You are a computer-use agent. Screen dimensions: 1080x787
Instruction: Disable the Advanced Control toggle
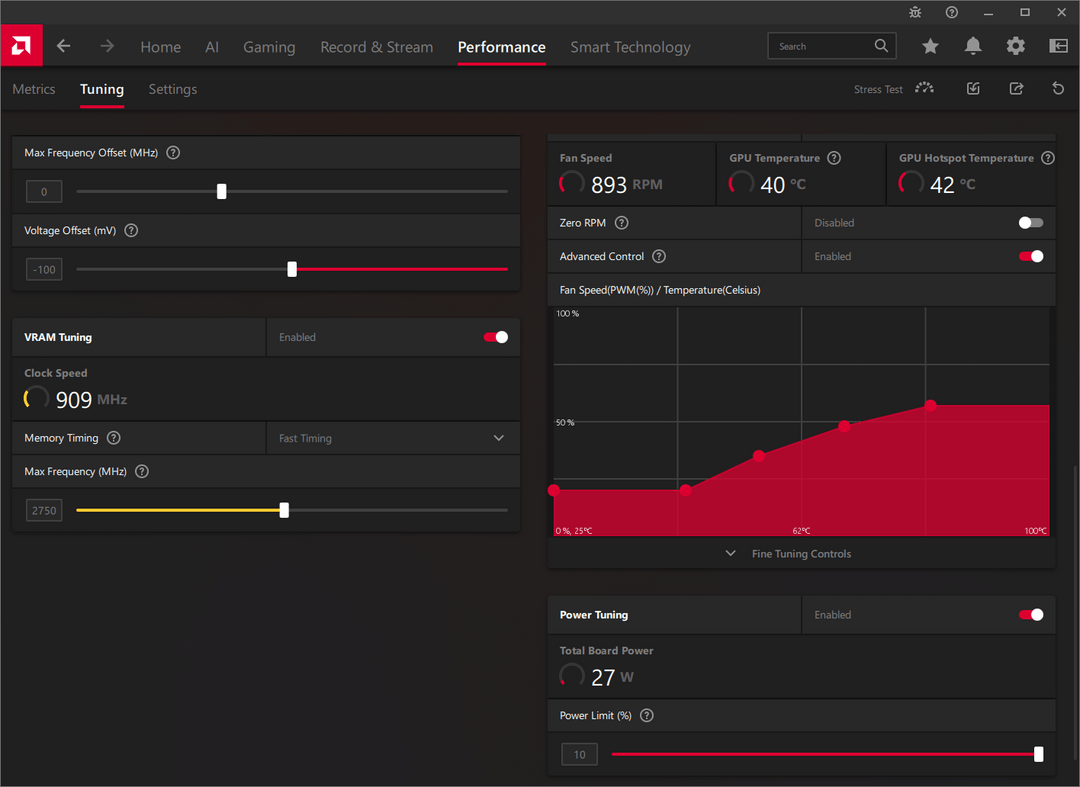click(x=1030, y=256)
